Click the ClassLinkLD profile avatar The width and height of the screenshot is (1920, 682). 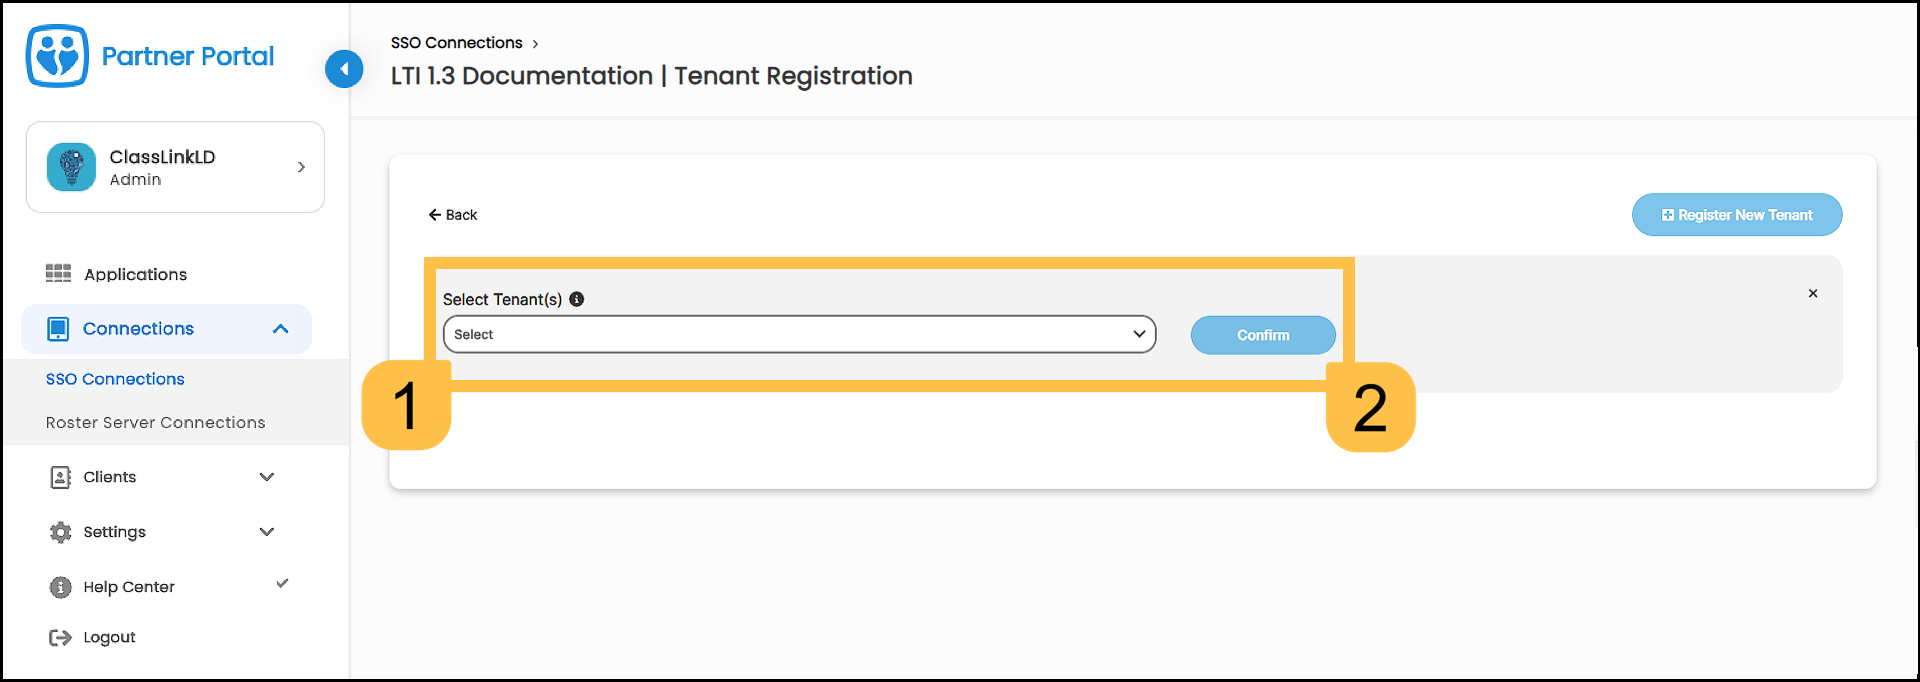coord(71,167)
